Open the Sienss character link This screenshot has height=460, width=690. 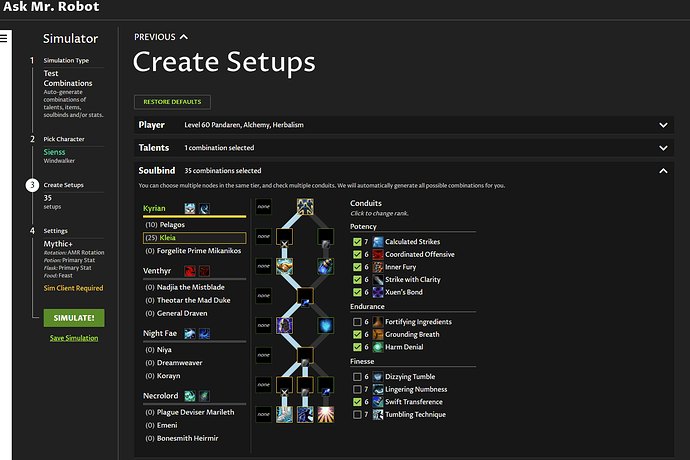click(54, 152)
